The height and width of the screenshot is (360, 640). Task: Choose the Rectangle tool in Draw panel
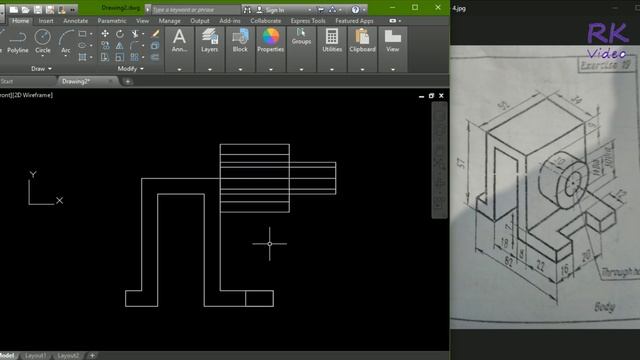tap(82, 33)
